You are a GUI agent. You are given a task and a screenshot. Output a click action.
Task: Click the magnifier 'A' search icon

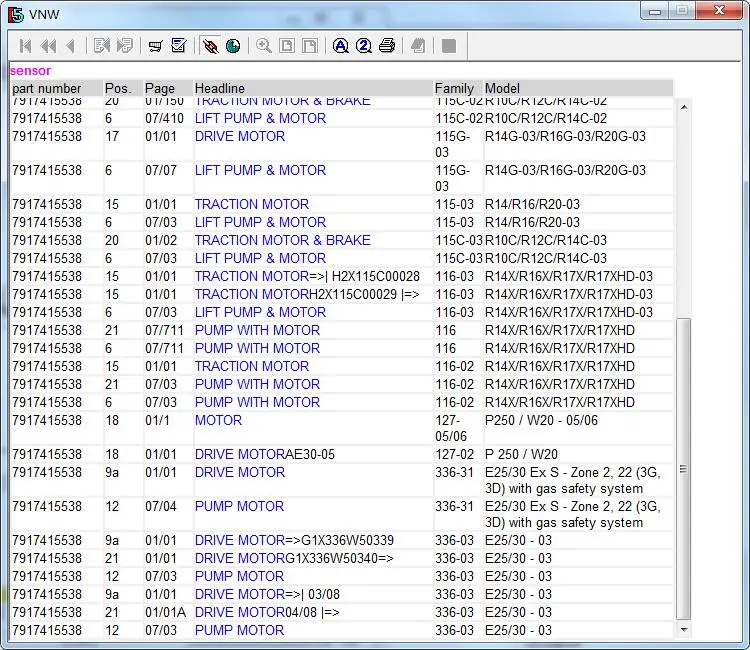point(341,46)
